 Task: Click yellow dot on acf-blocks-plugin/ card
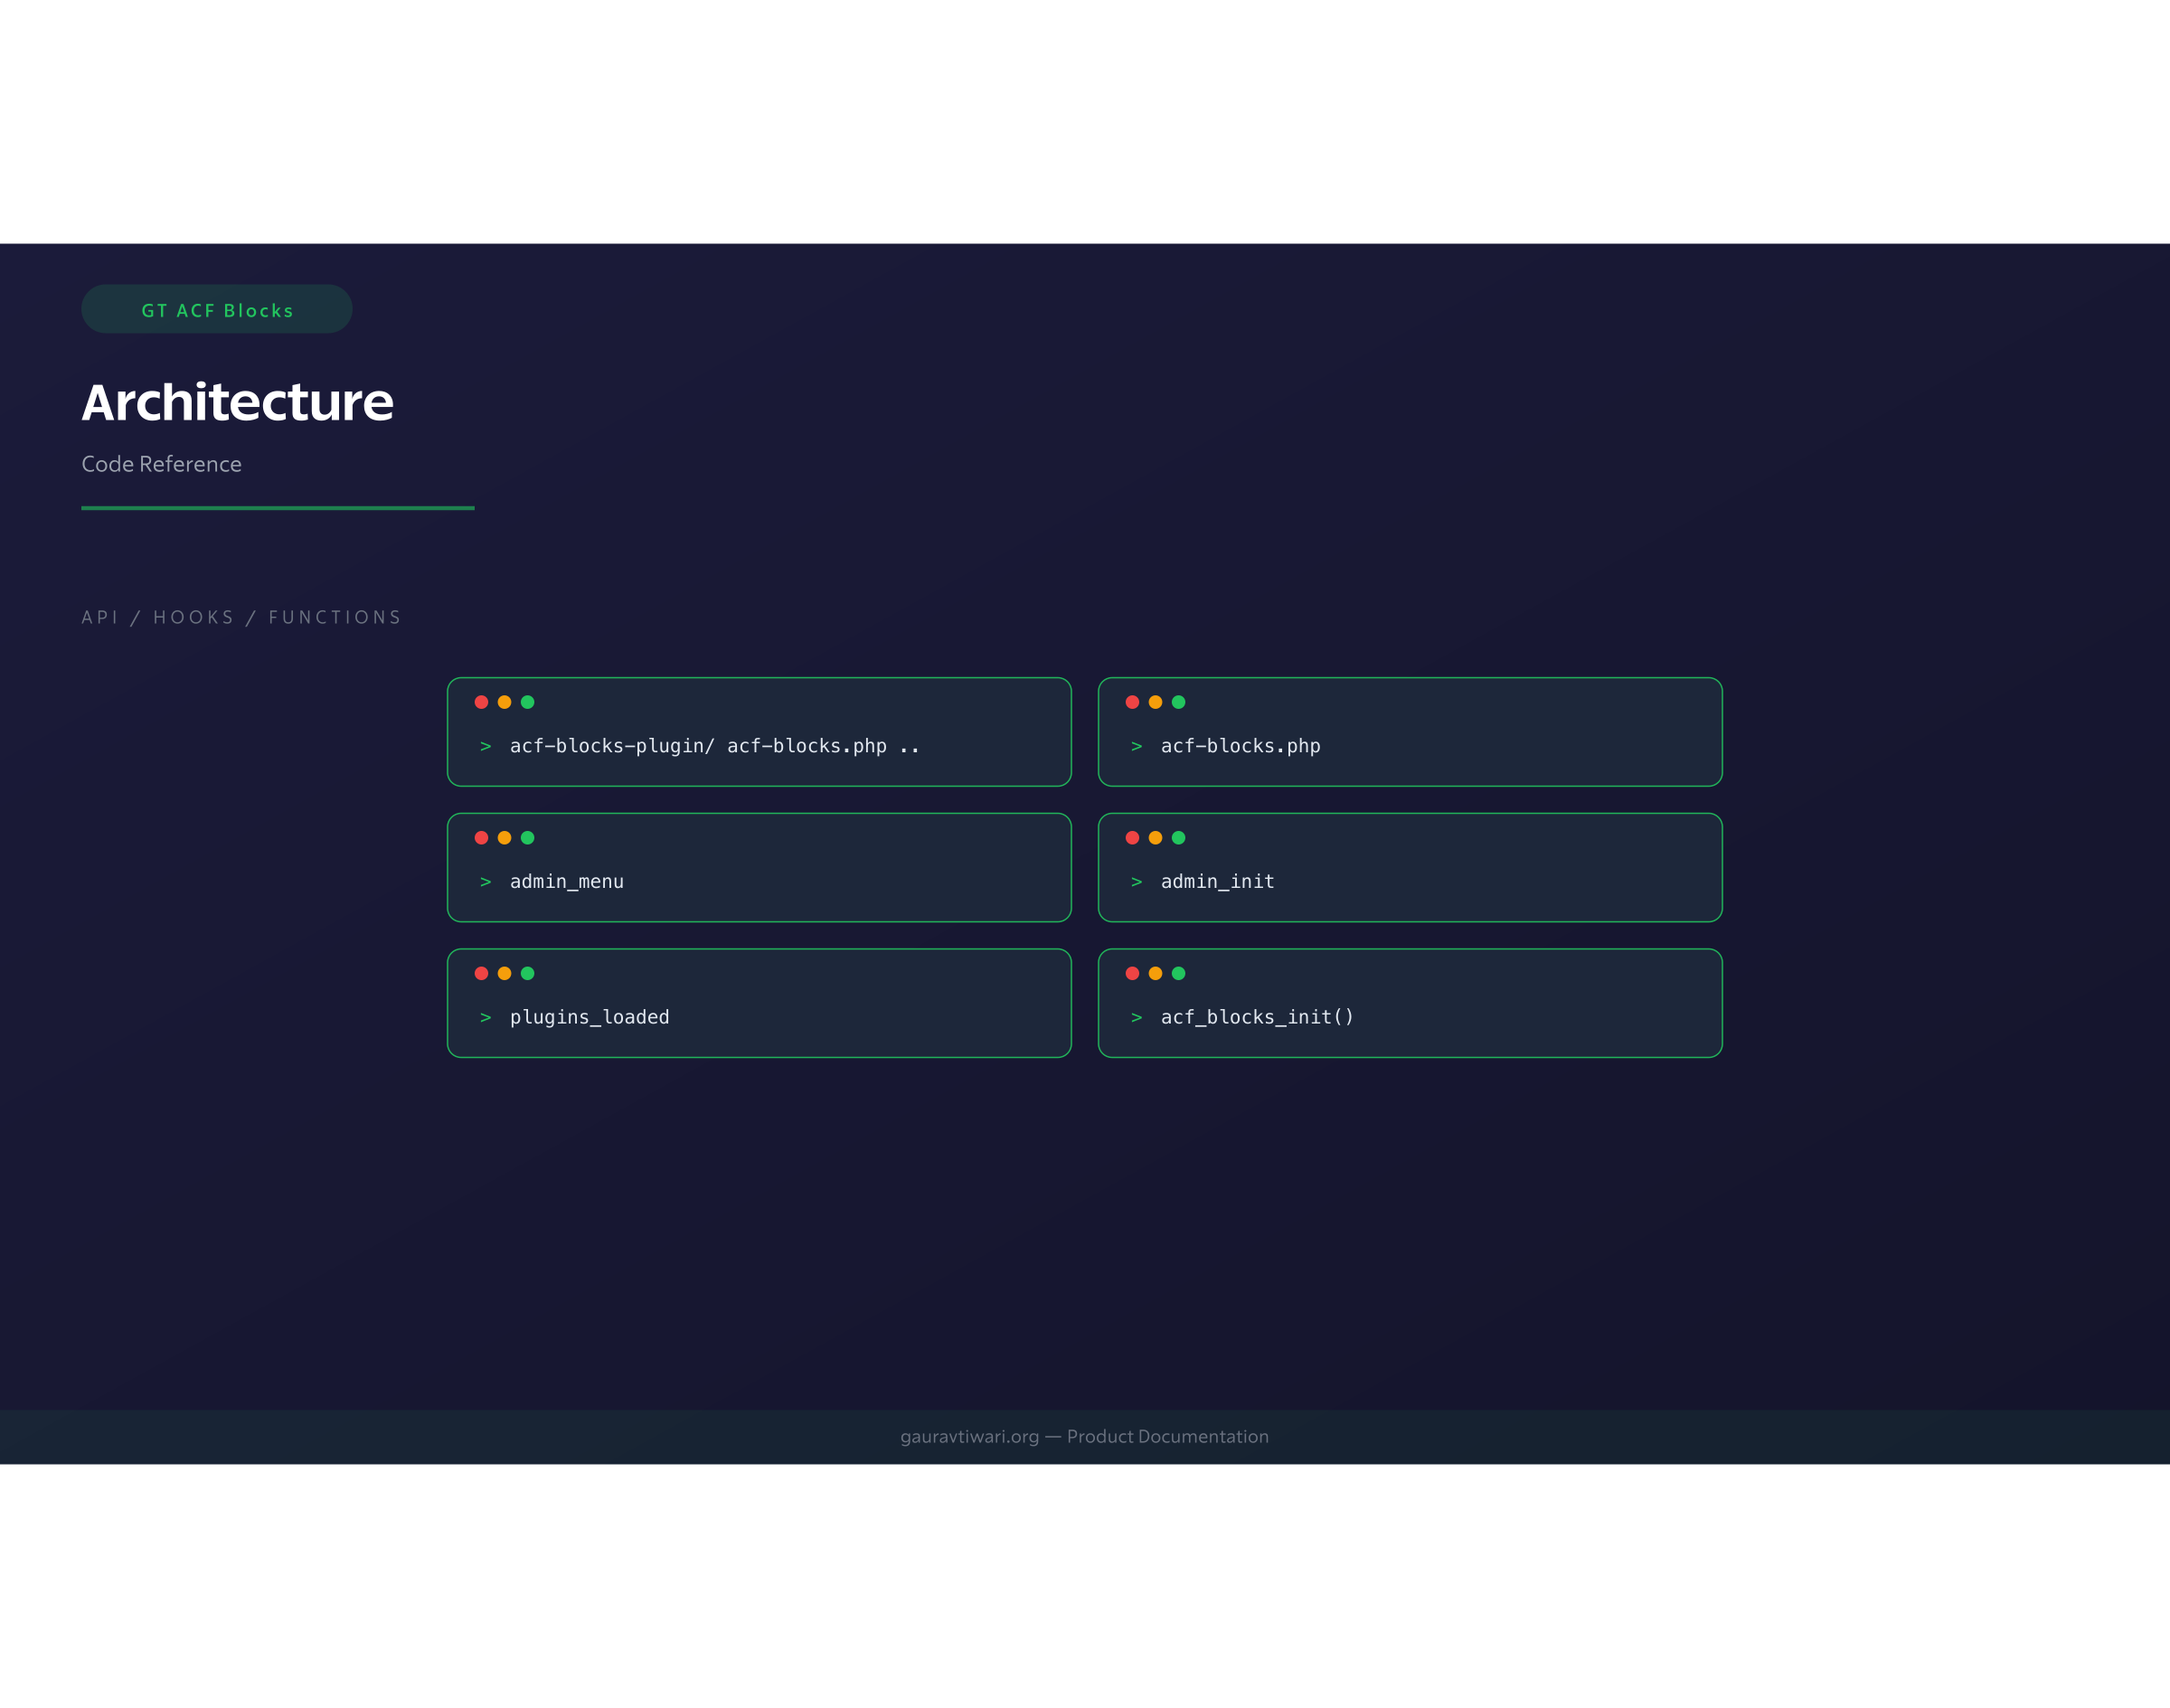(x=504, y=702)
